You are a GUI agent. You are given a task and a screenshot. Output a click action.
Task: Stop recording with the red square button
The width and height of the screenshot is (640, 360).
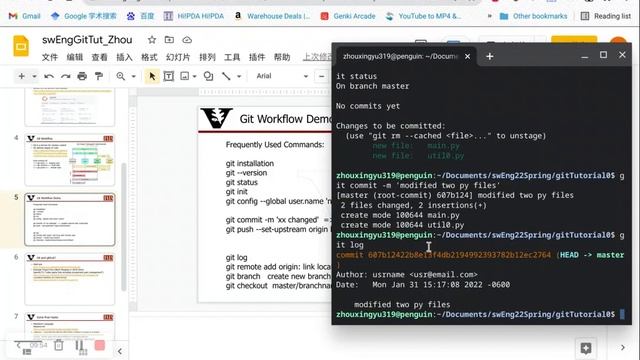click(100, 345)
